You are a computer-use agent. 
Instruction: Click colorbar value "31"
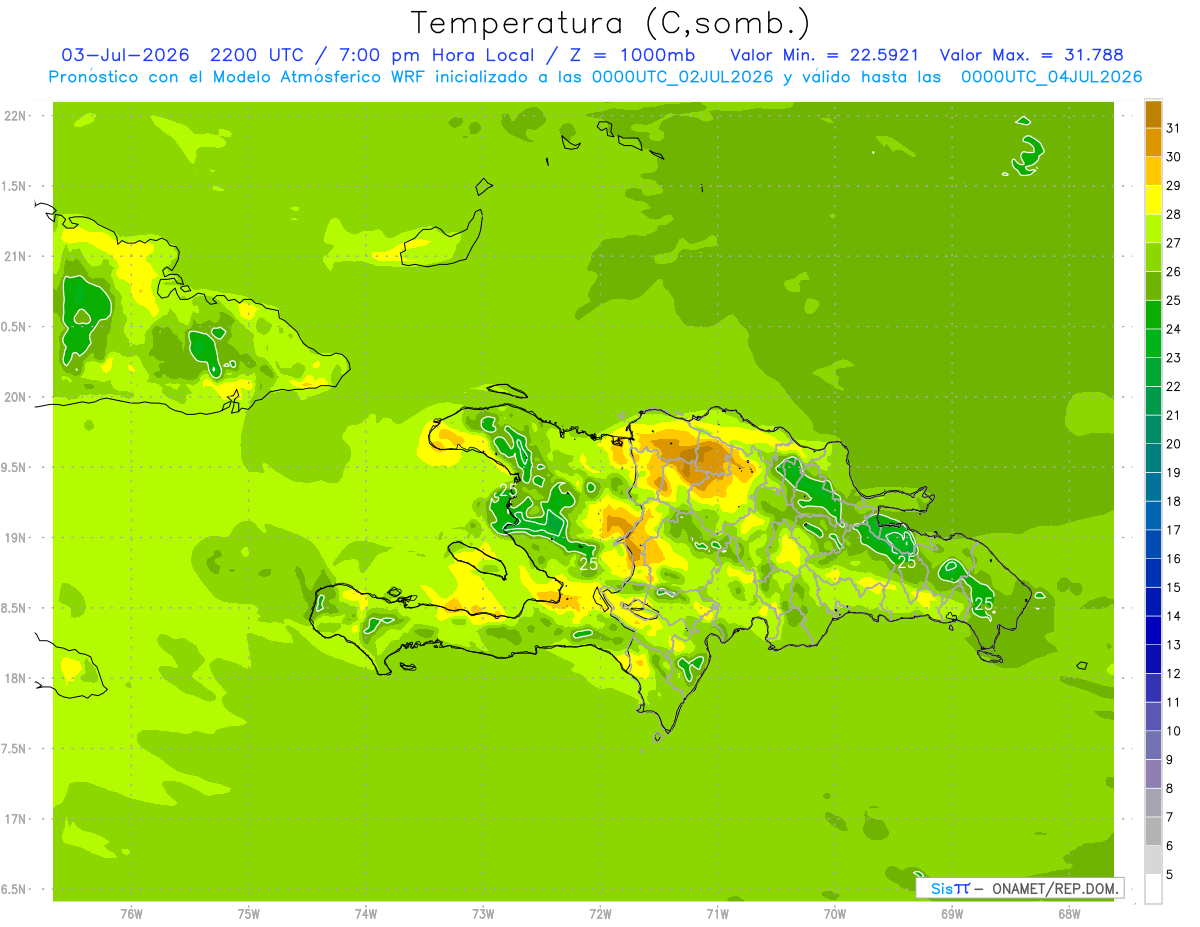(1174, 128)
